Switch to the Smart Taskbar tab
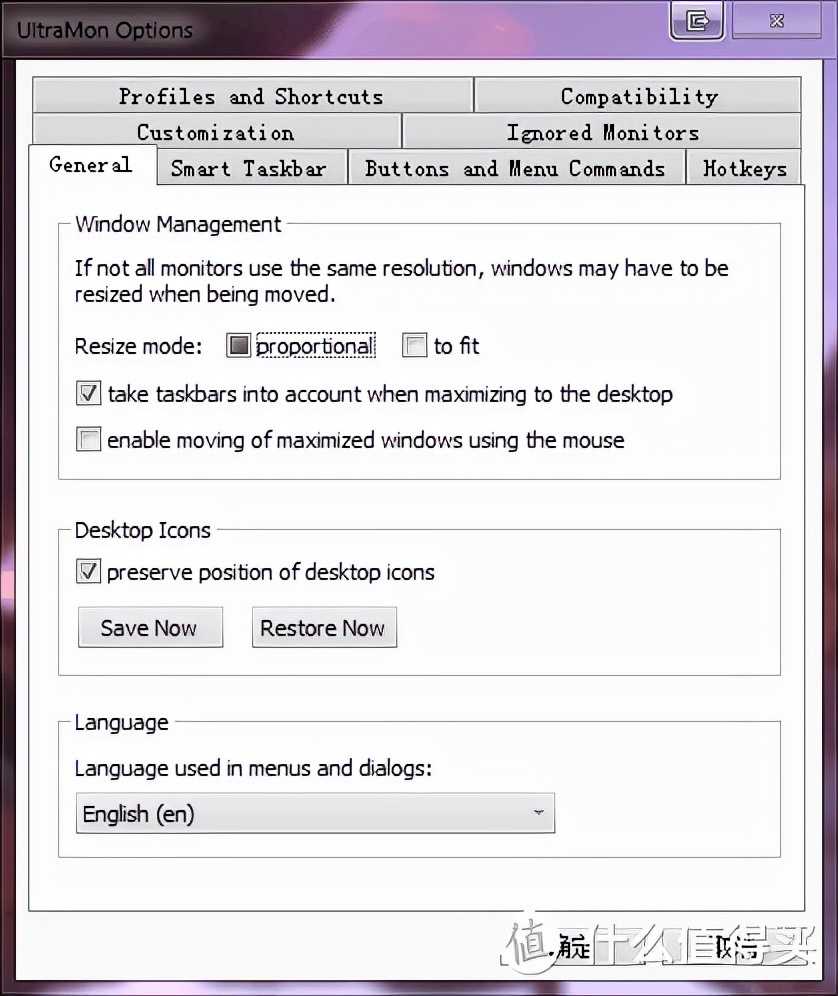The height and width of the screenshot is (996, 838). [x=250, y=168]
